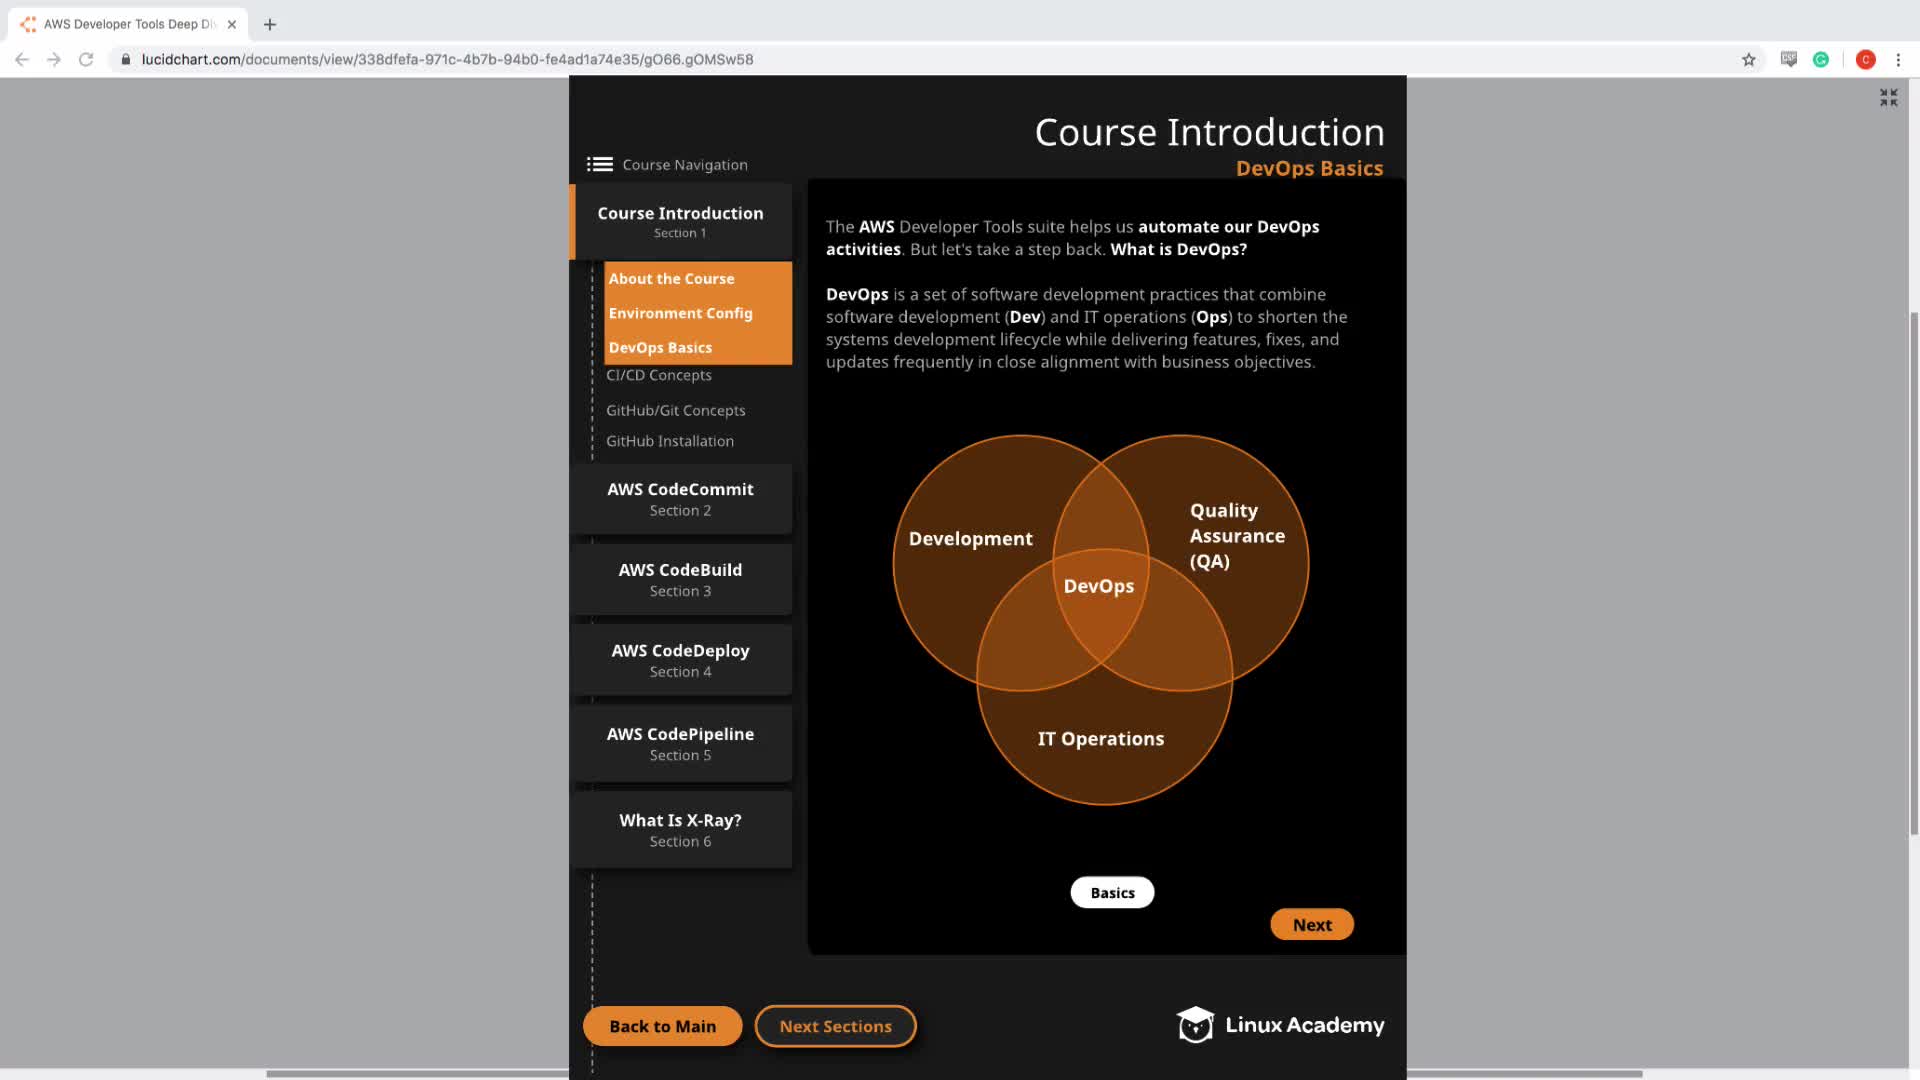Click the Next Sections button
This screenshot has height=1080, width=1920.
[x=835, y=1026]
